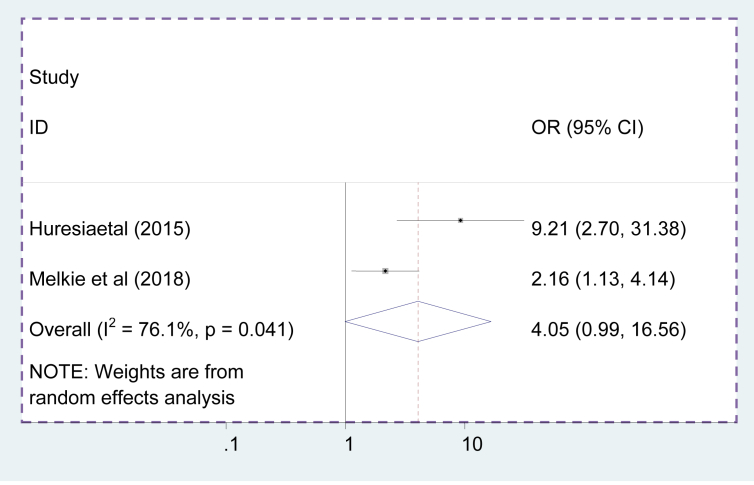The width and height of the screenshot is (754, 485).
Task: Click the Huresiaetal (2015) point estimate marker
Action: pos(460,220)
